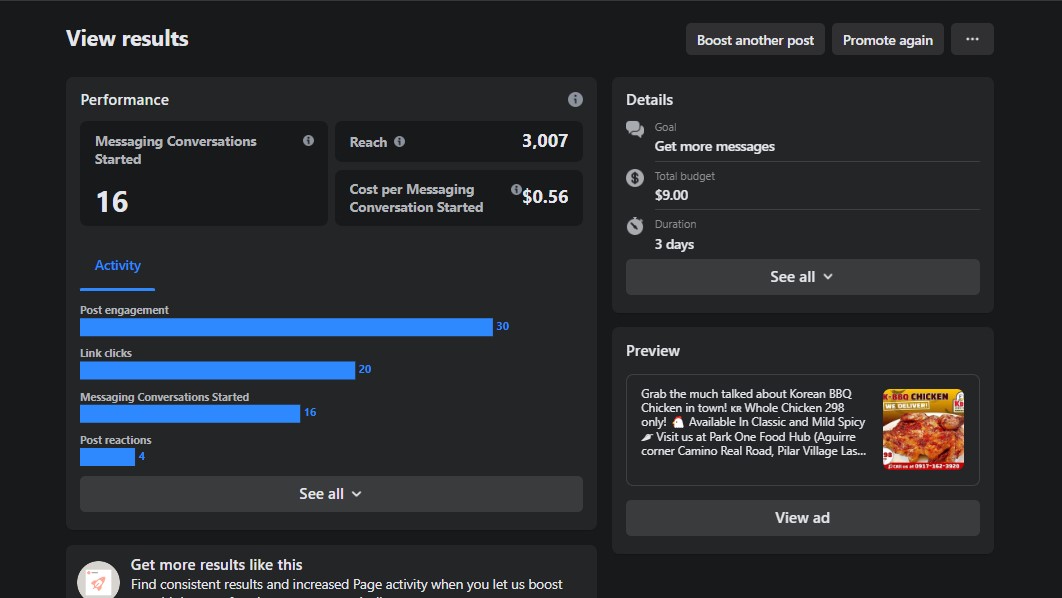1062x598 pixels.
Task: Click the Total budget dollar icon
Action: (635, 178)
